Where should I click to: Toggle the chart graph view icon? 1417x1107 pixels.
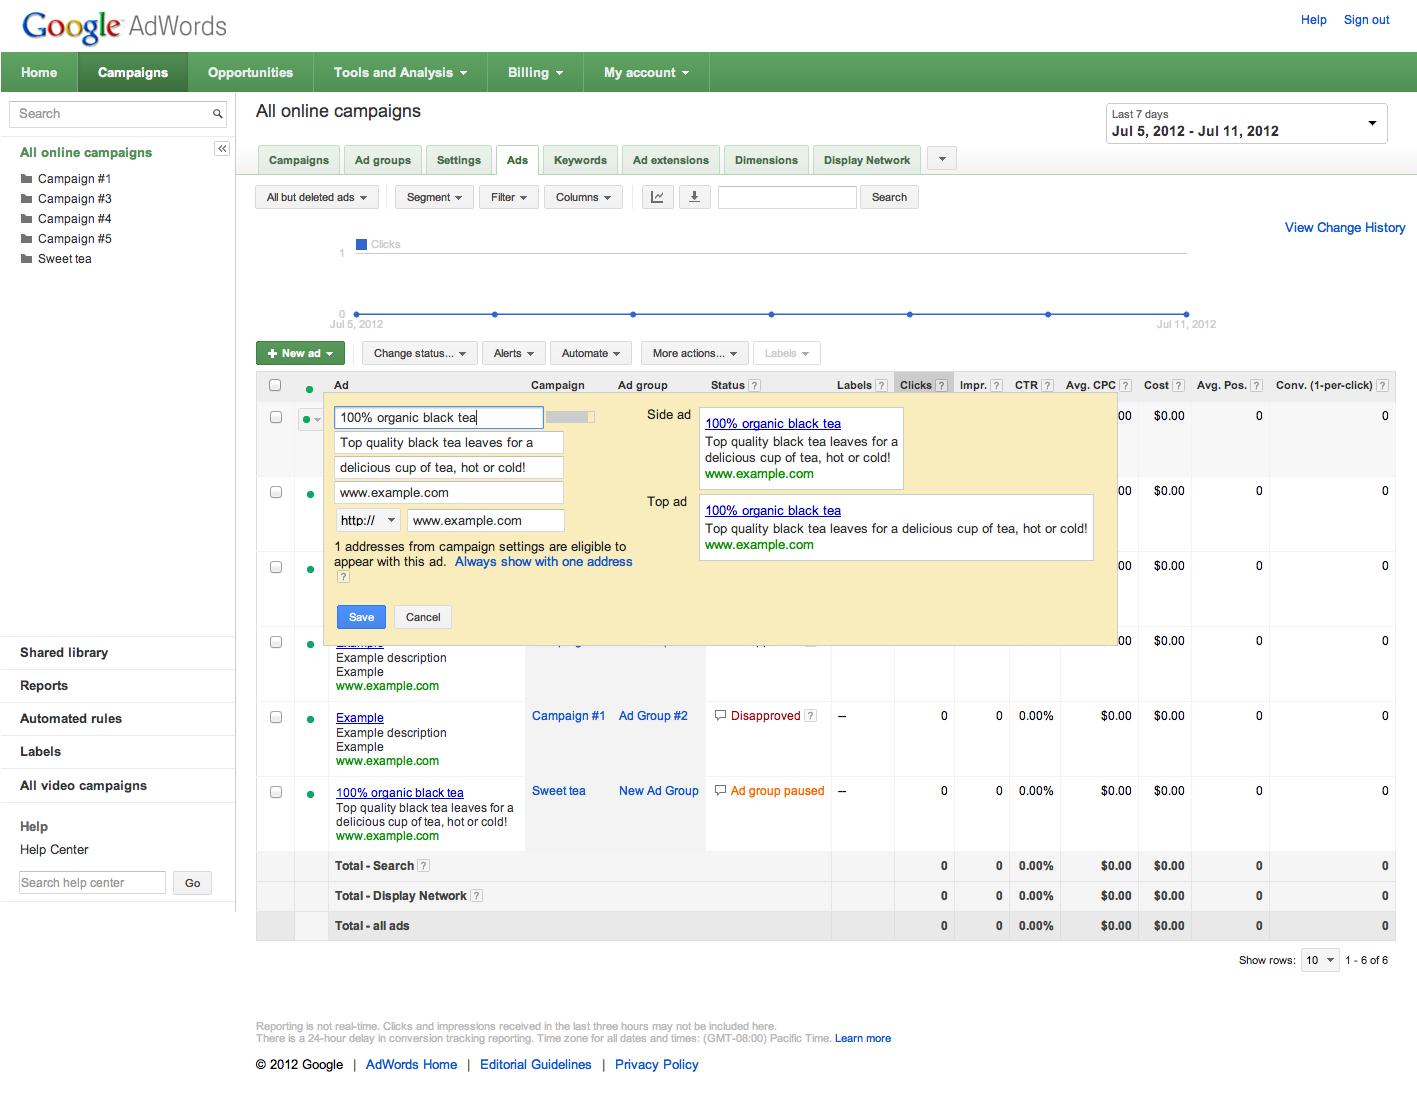pos(657,197)
